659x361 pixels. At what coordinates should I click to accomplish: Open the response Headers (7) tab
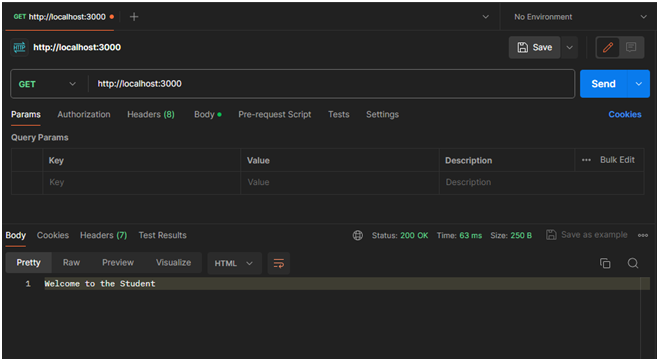click(103, 235)
